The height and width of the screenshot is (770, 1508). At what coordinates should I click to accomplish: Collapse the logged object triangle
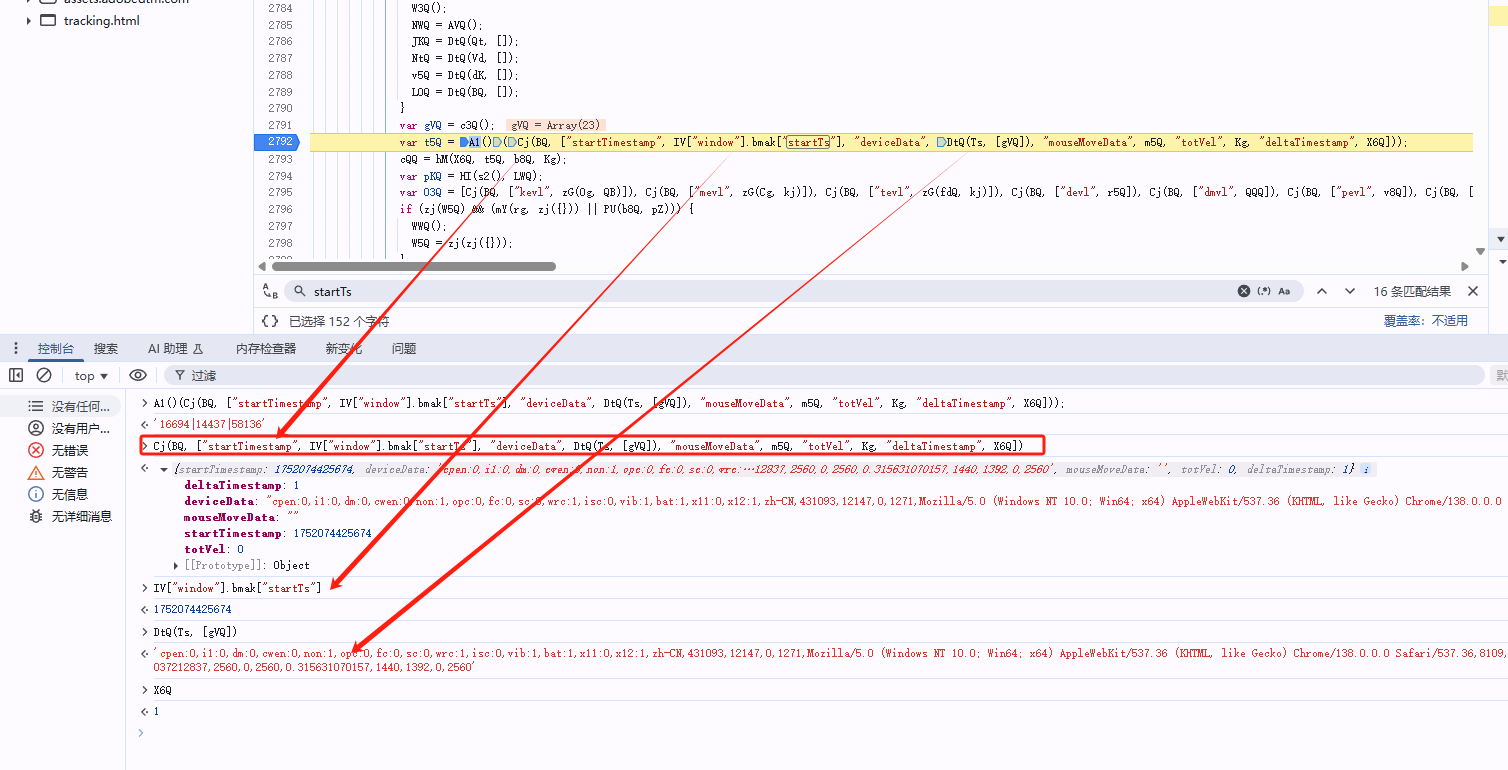point(165,469)
